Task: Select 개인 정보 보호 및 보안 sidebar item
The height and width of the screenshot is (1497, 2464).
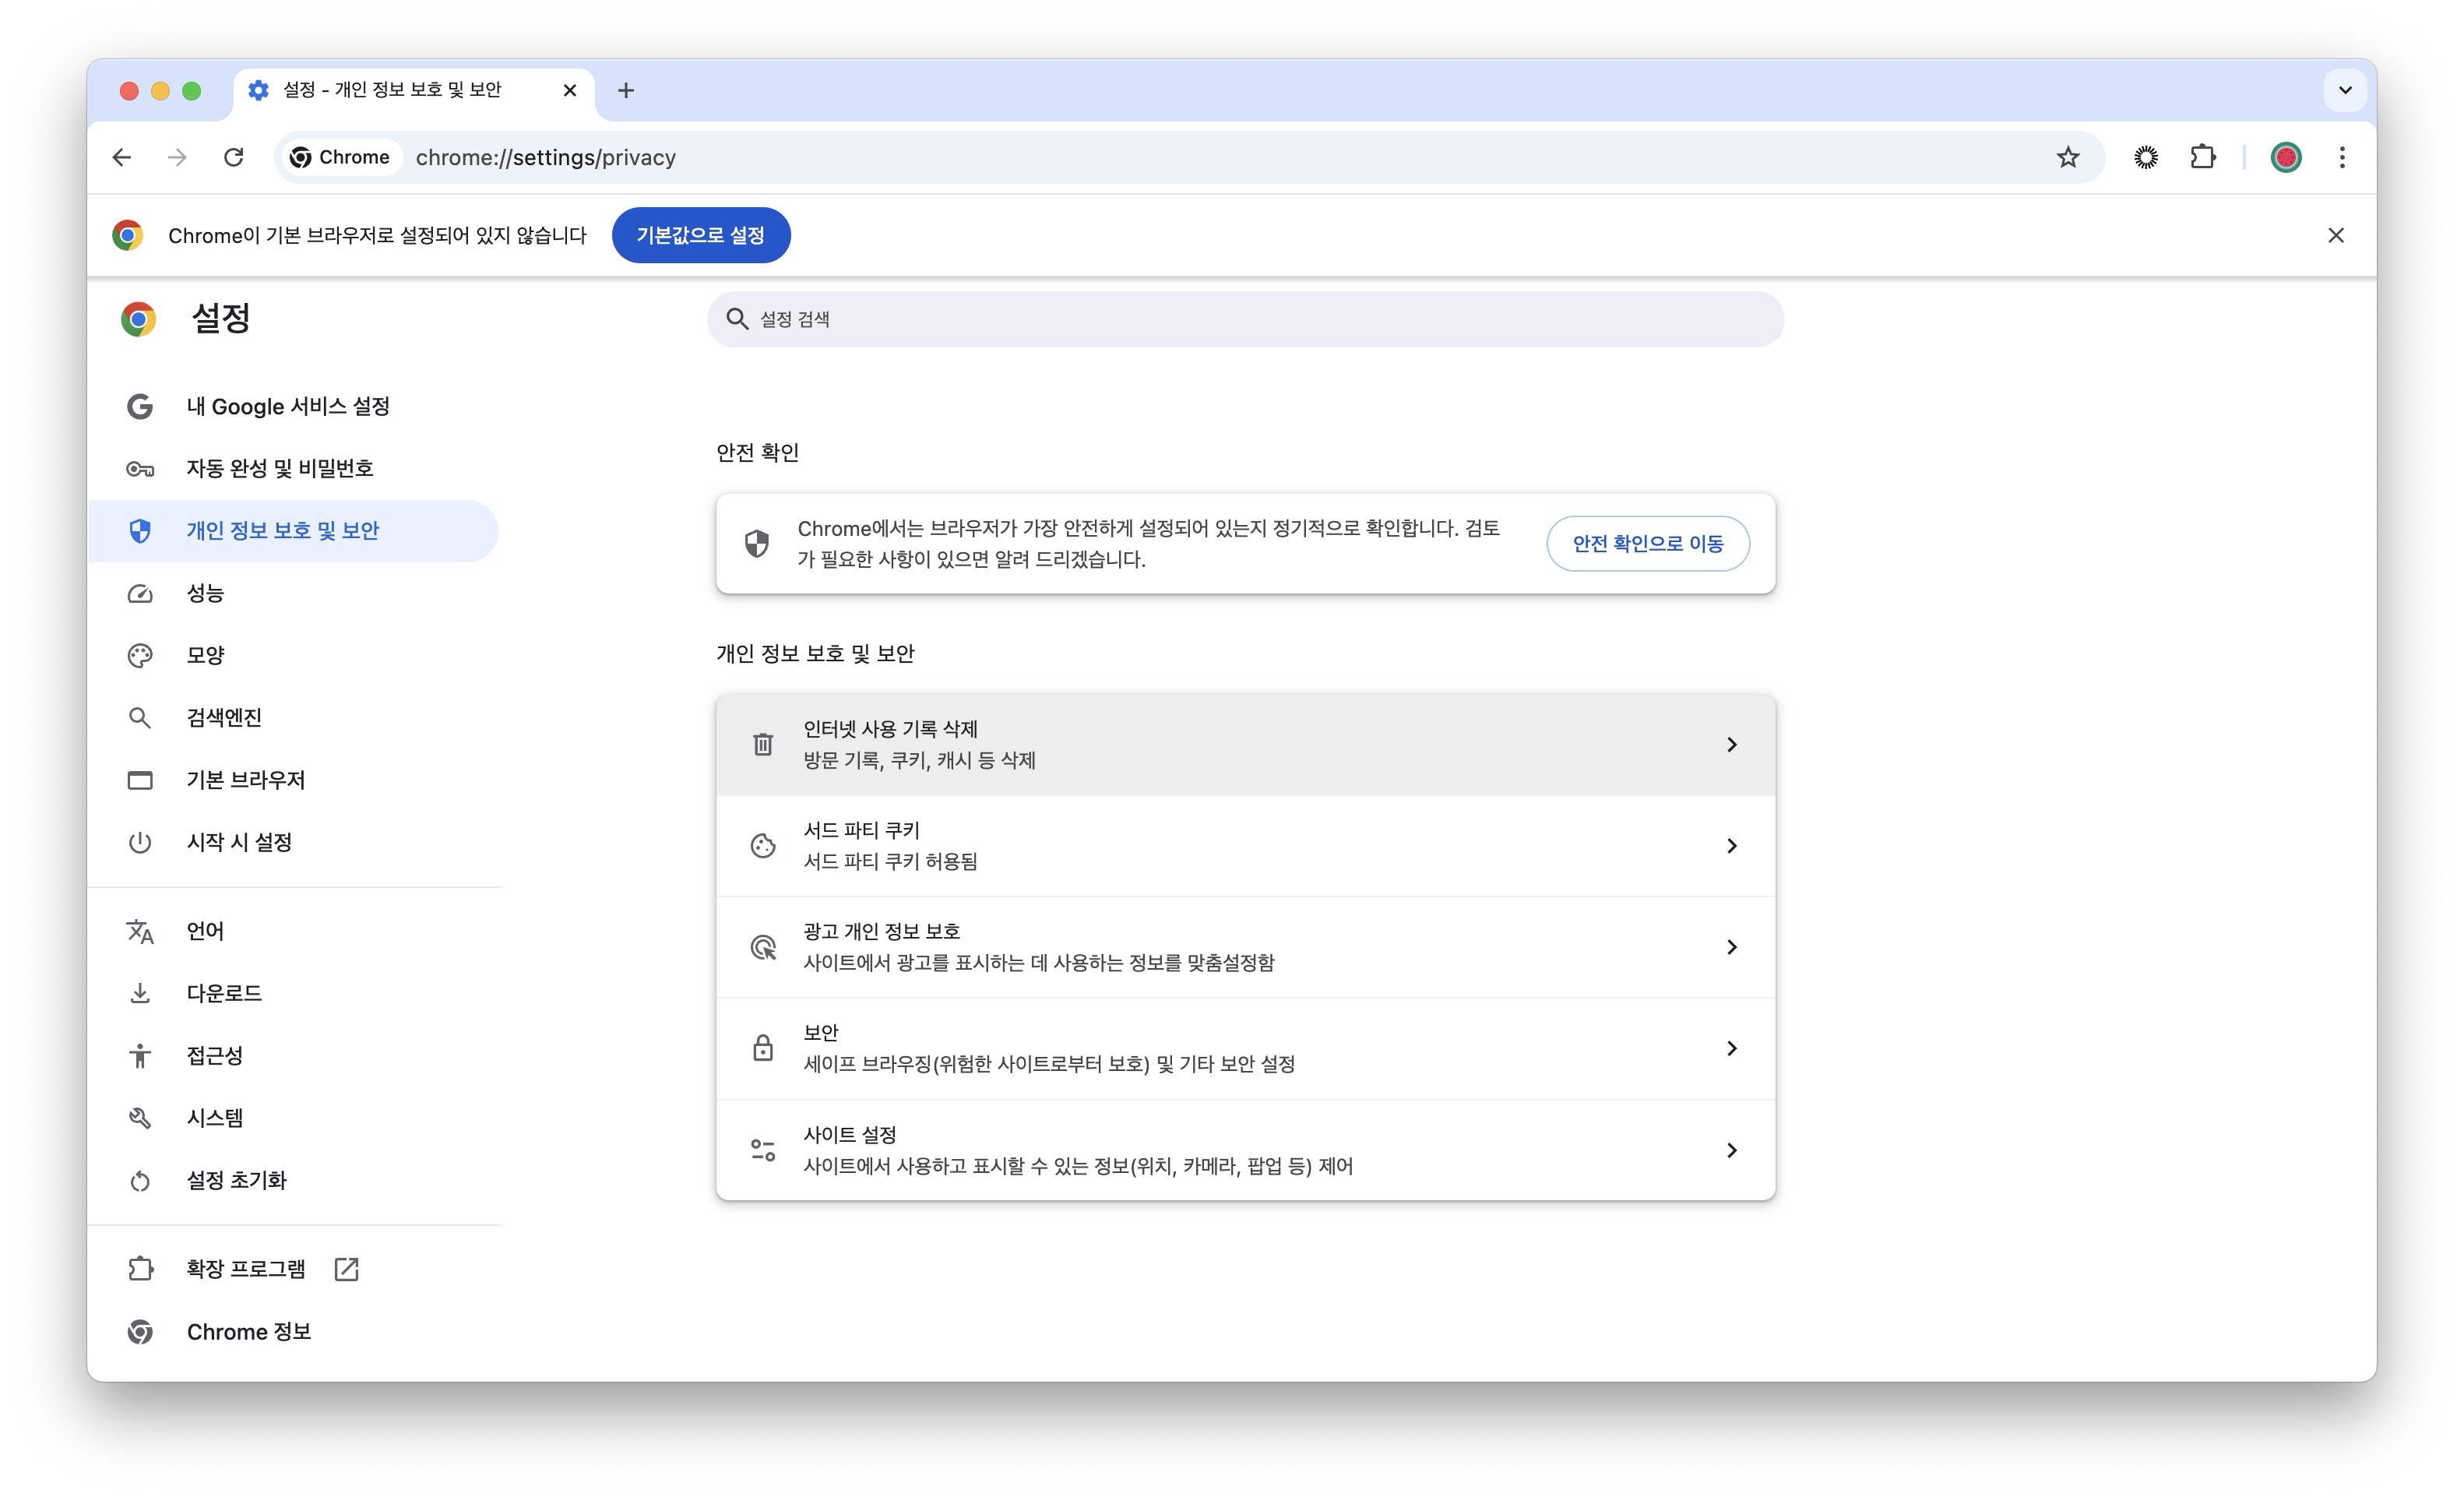Action: point(293,530)
